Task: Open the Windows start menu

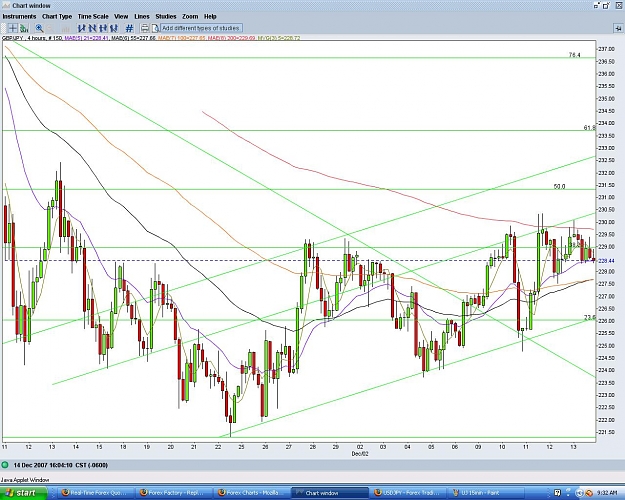Action: click(23, 493)
